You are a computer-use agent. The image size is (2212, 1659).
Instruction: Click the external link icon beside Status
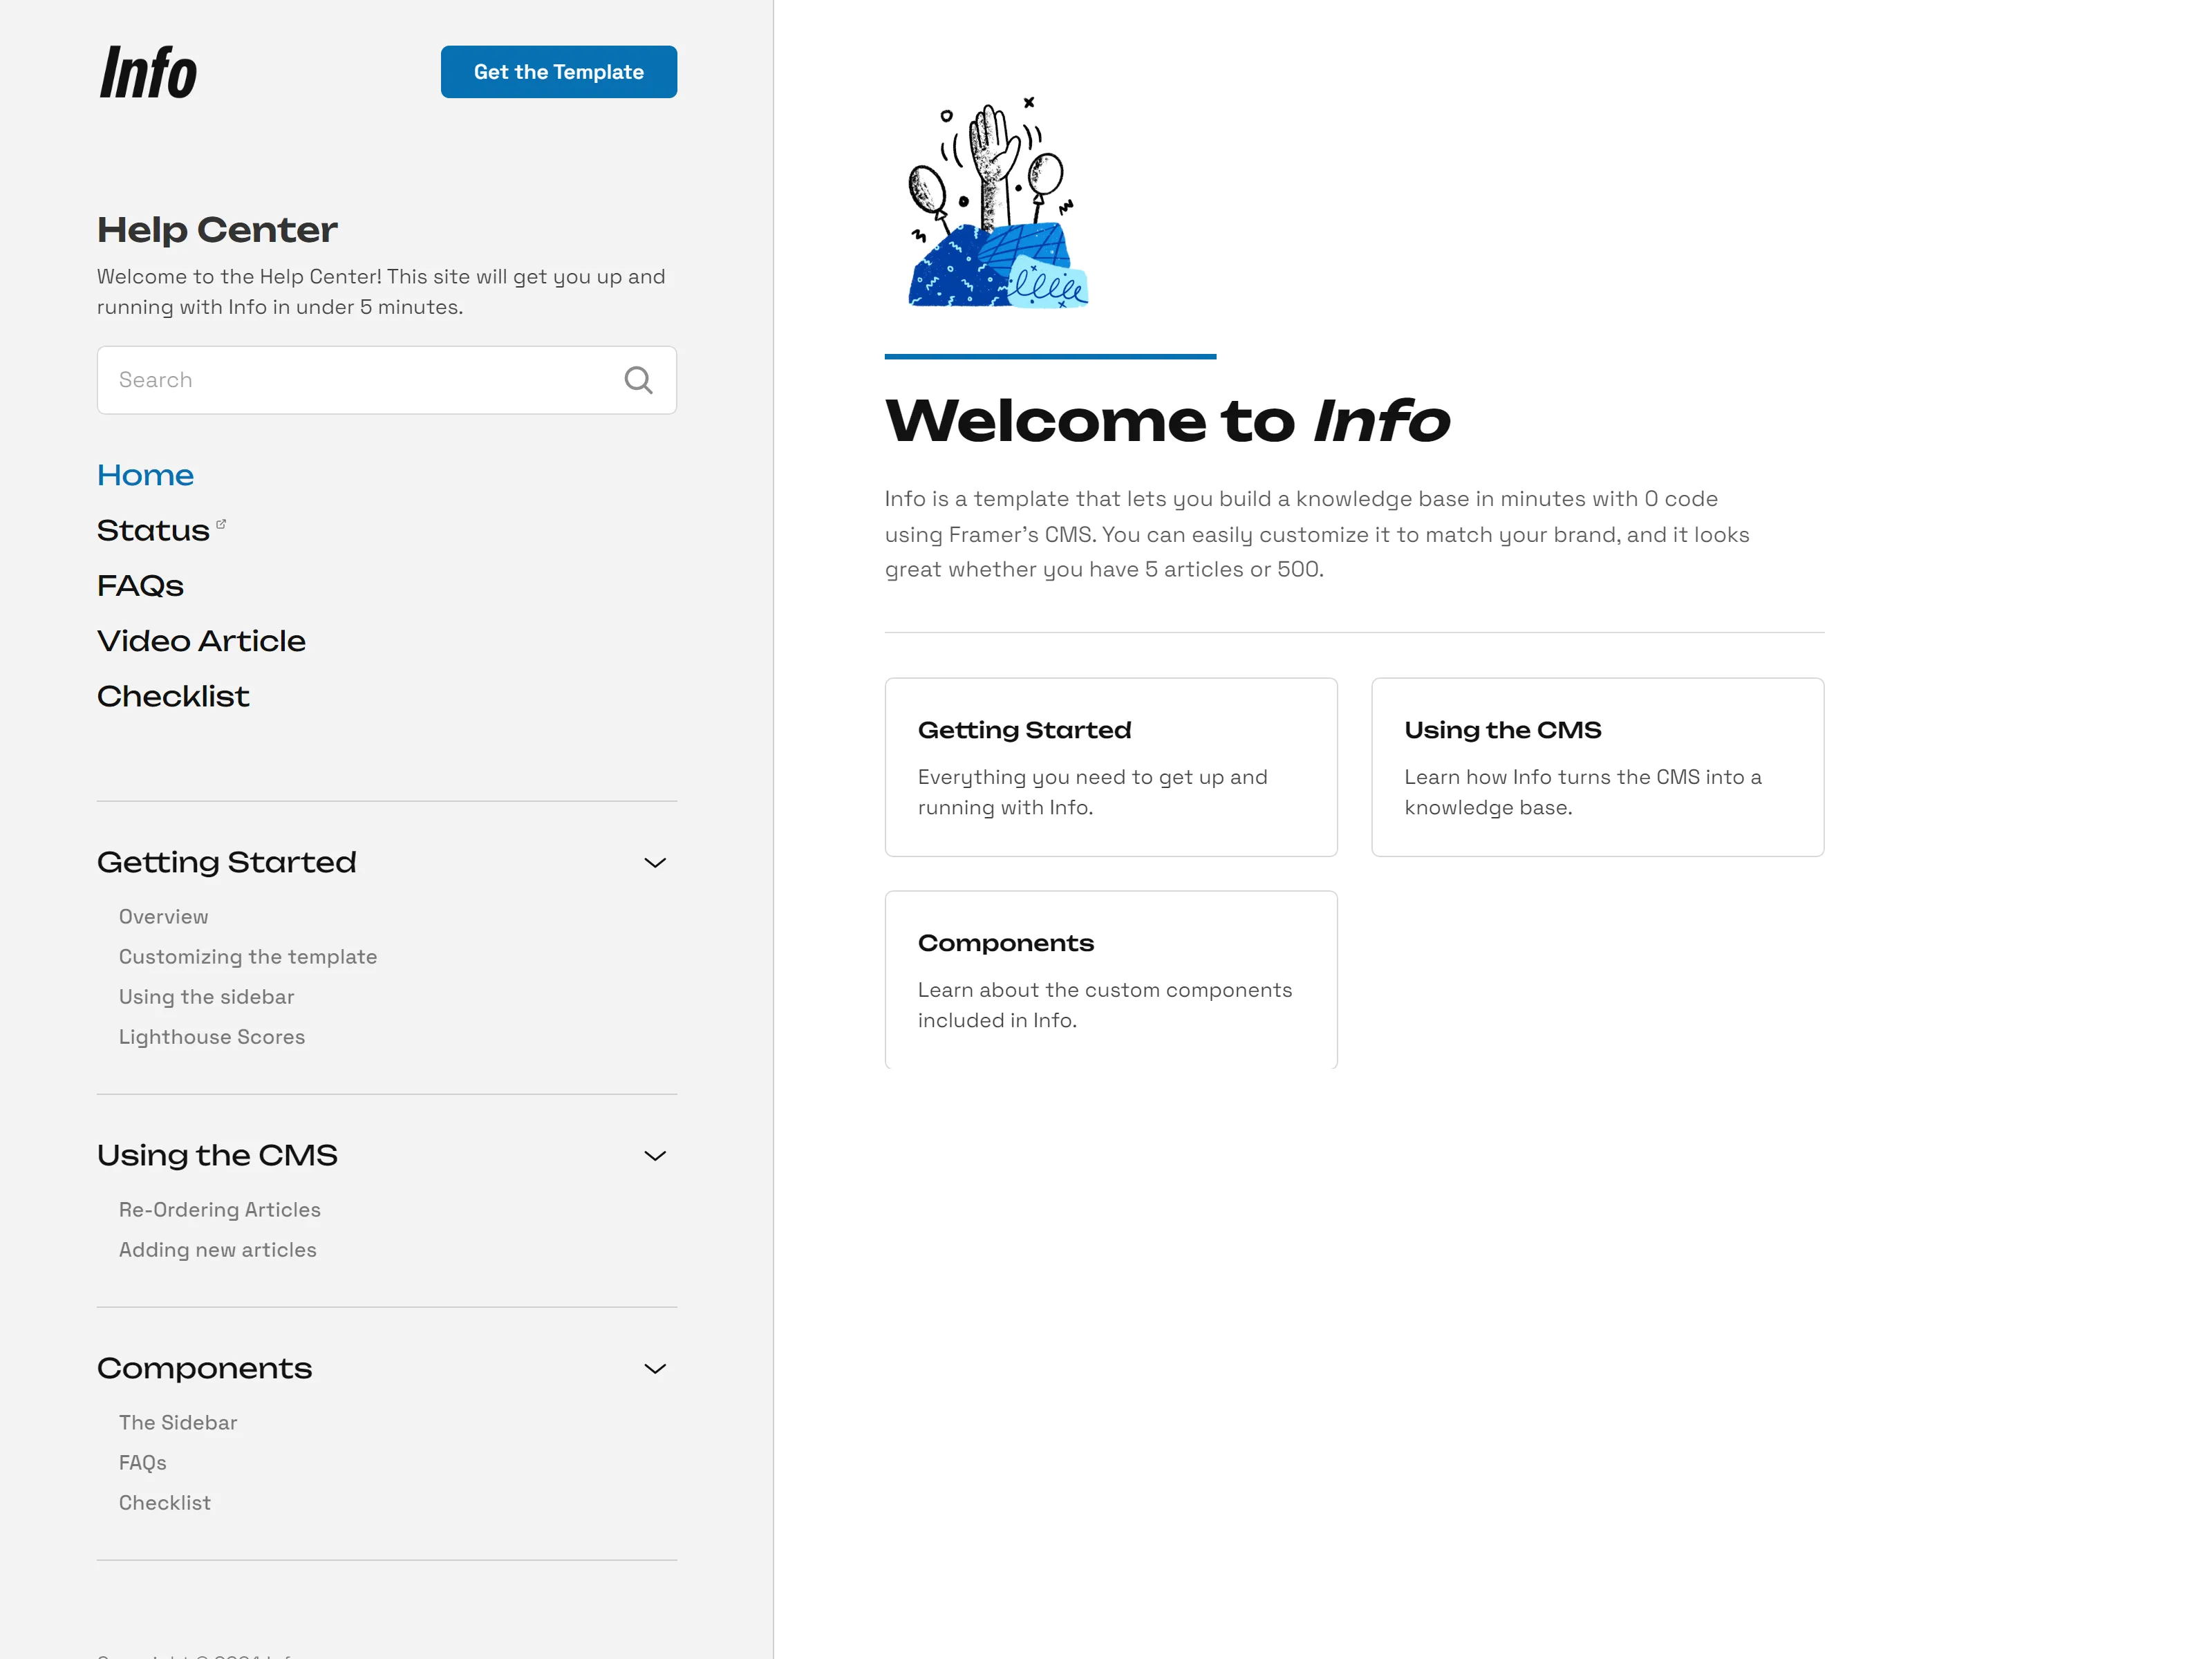pos(221,524)
